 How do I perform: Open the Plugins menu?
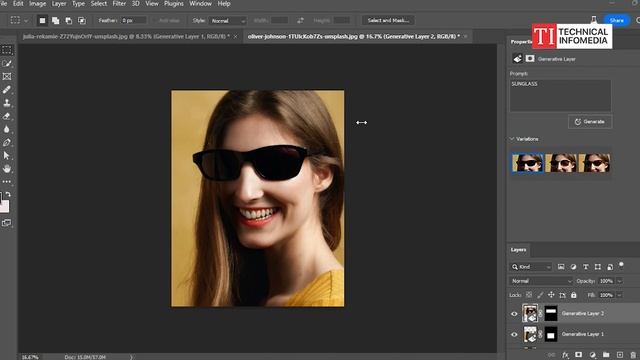pyautogui.click(x=174, y=4)
